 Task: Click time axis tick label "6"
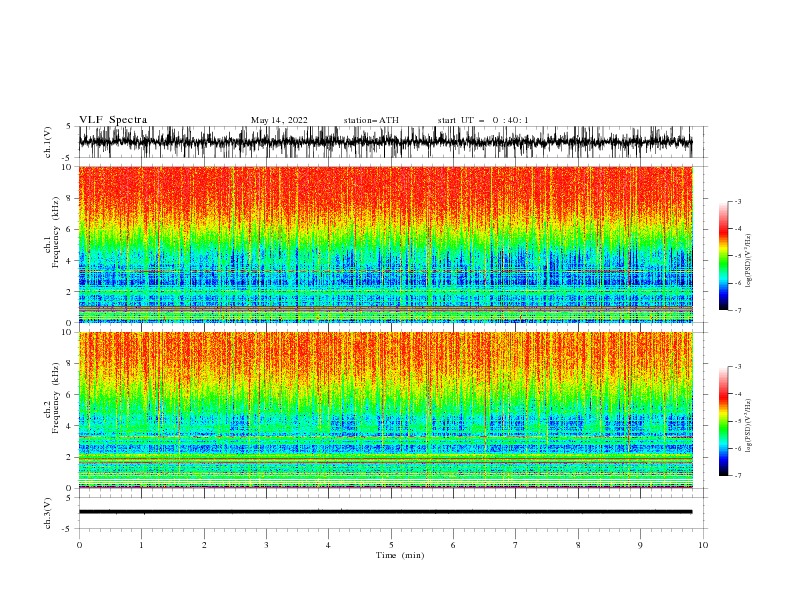point(453,545)
